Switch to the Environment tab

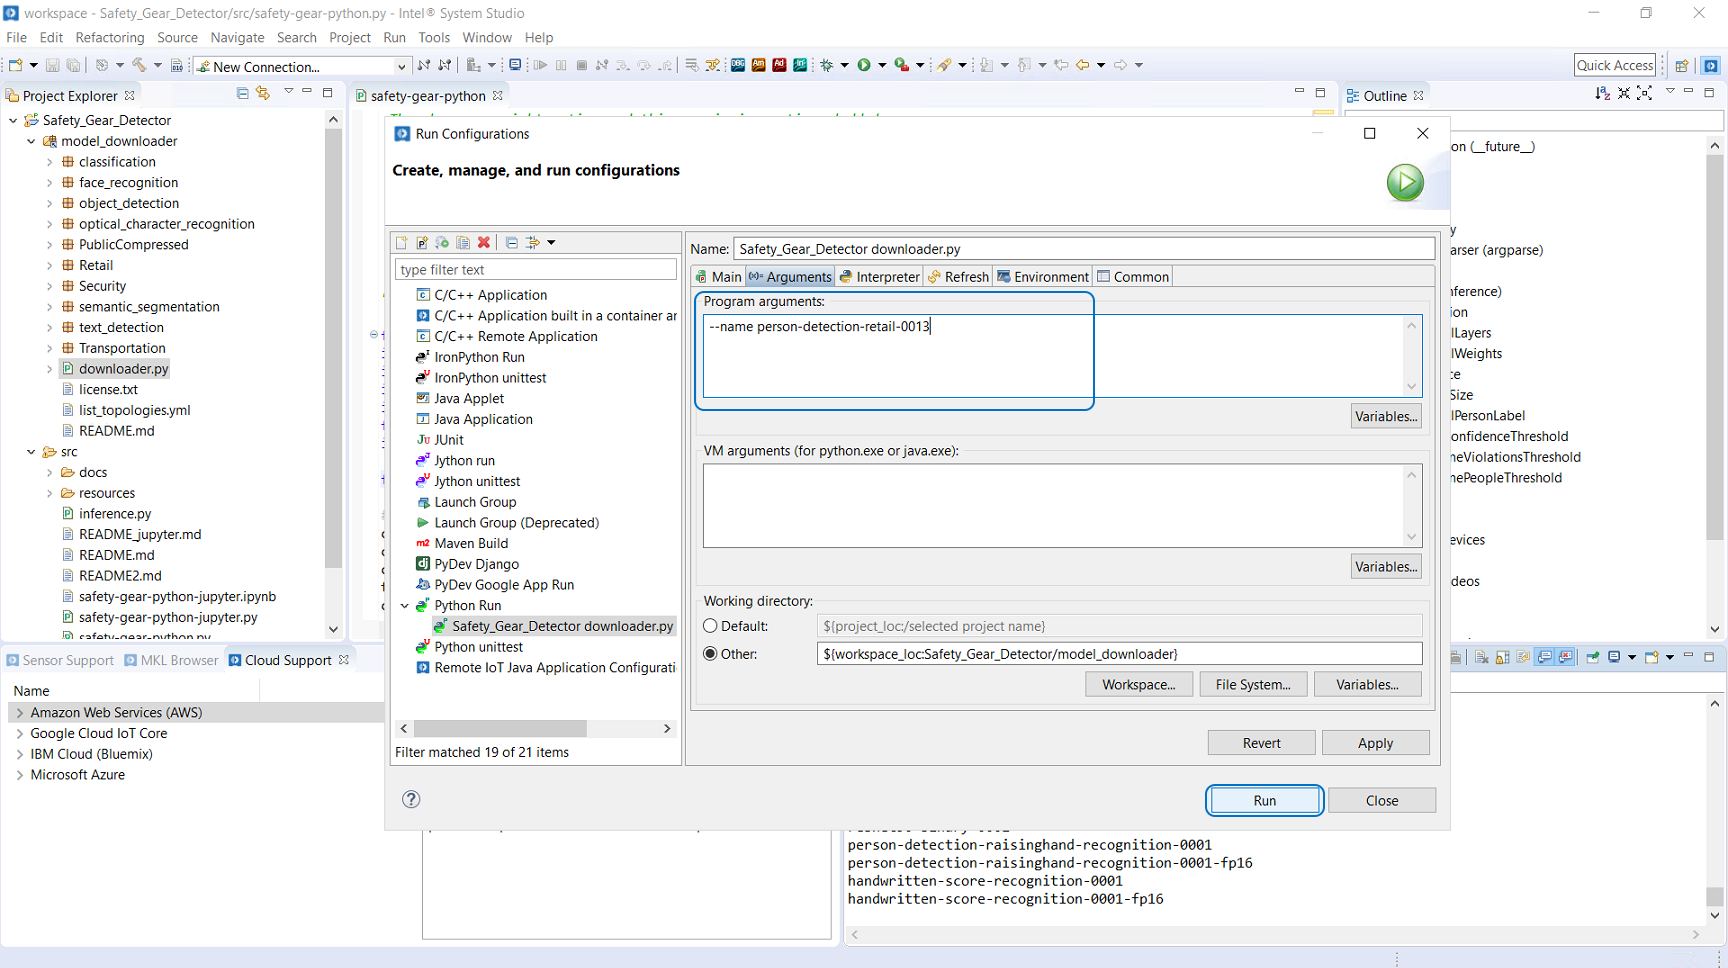coord(1043,277)
